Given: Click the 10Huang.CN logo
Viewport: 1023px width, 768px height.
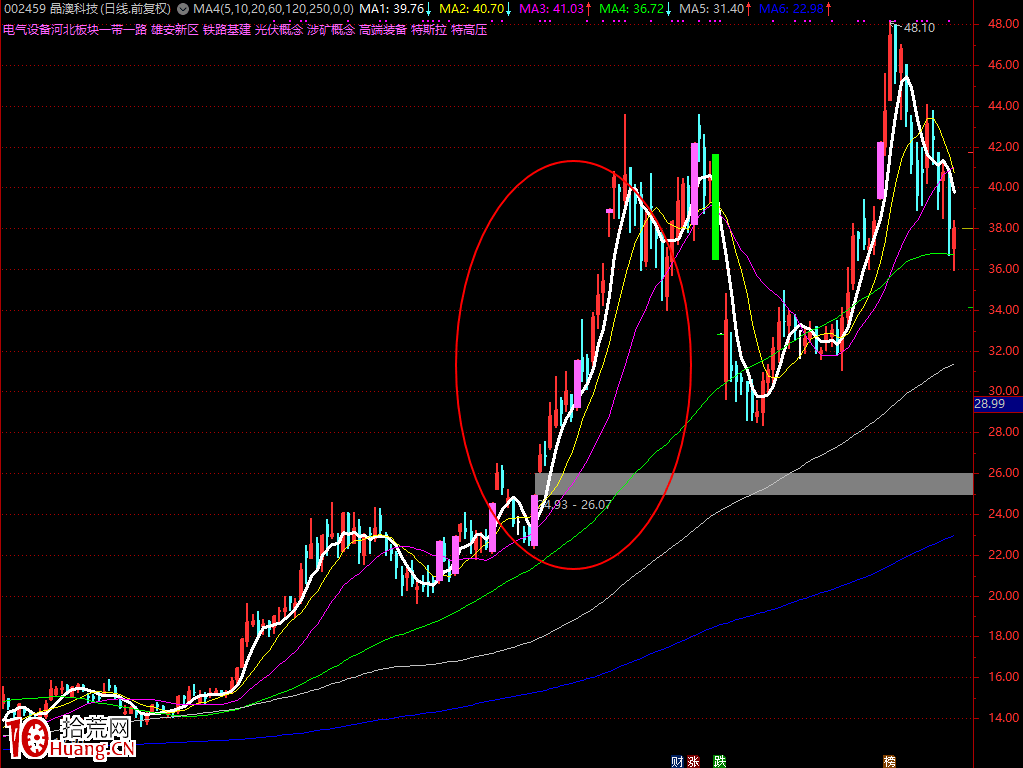Looking at the screenshot, I should (69, 738).
